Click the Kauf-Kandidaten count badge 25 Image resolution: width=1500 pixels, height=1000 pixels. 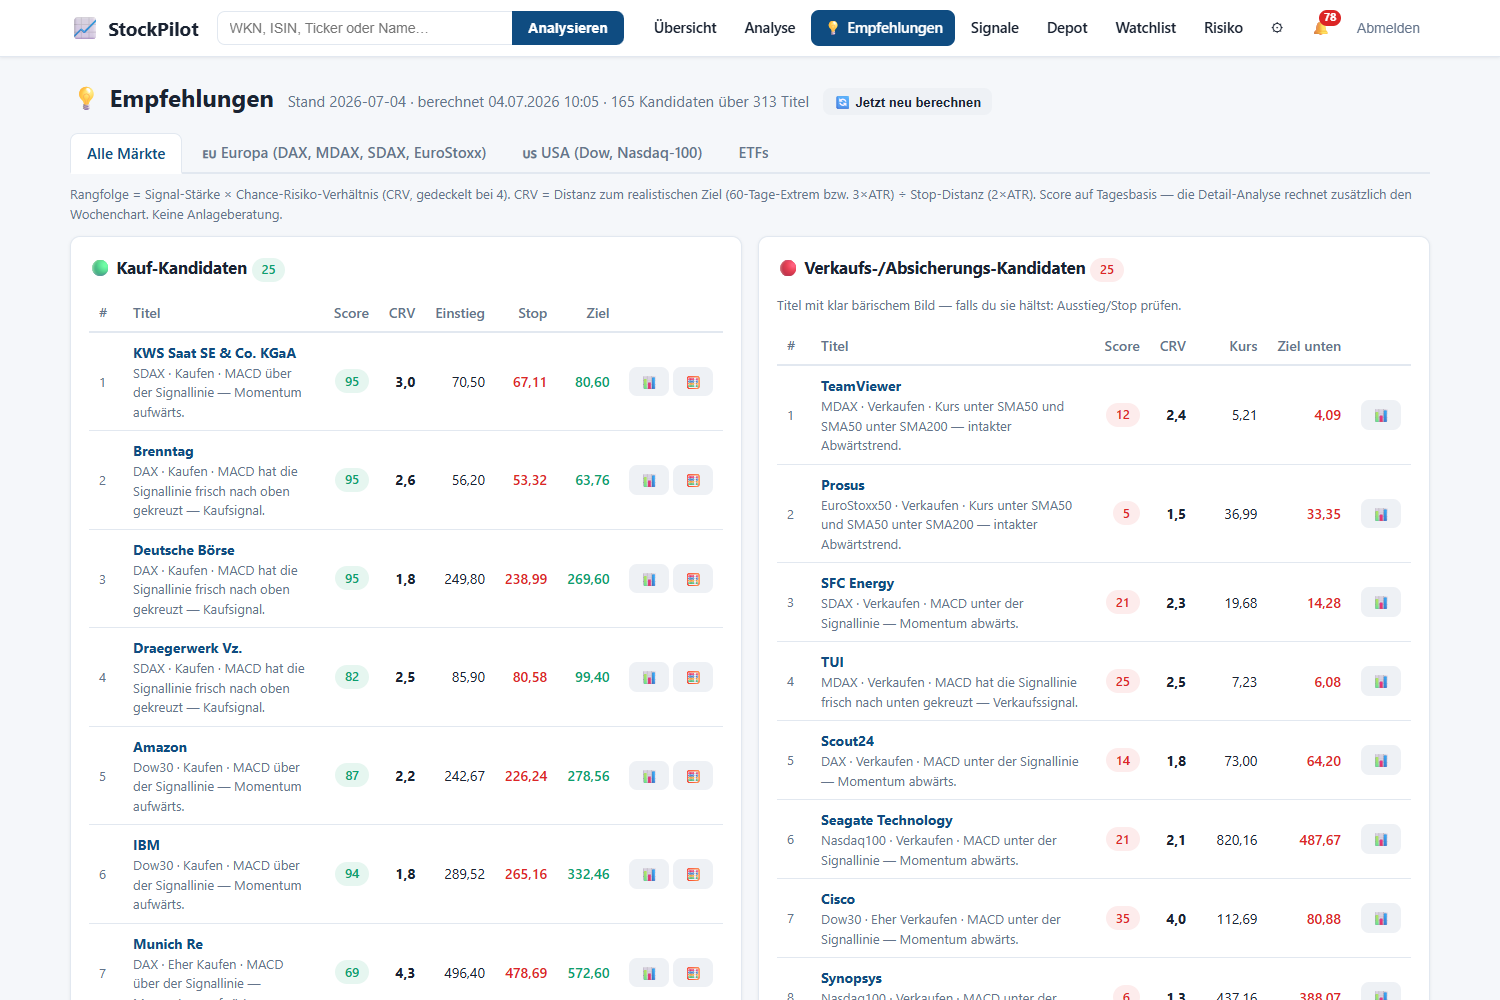(x=268, y=269)
